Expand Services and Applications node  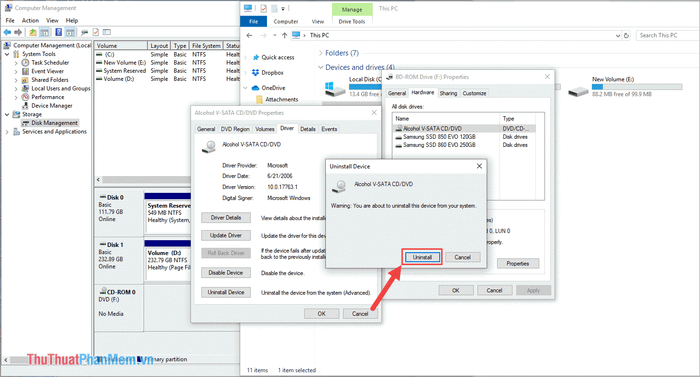tap(7, 132)
